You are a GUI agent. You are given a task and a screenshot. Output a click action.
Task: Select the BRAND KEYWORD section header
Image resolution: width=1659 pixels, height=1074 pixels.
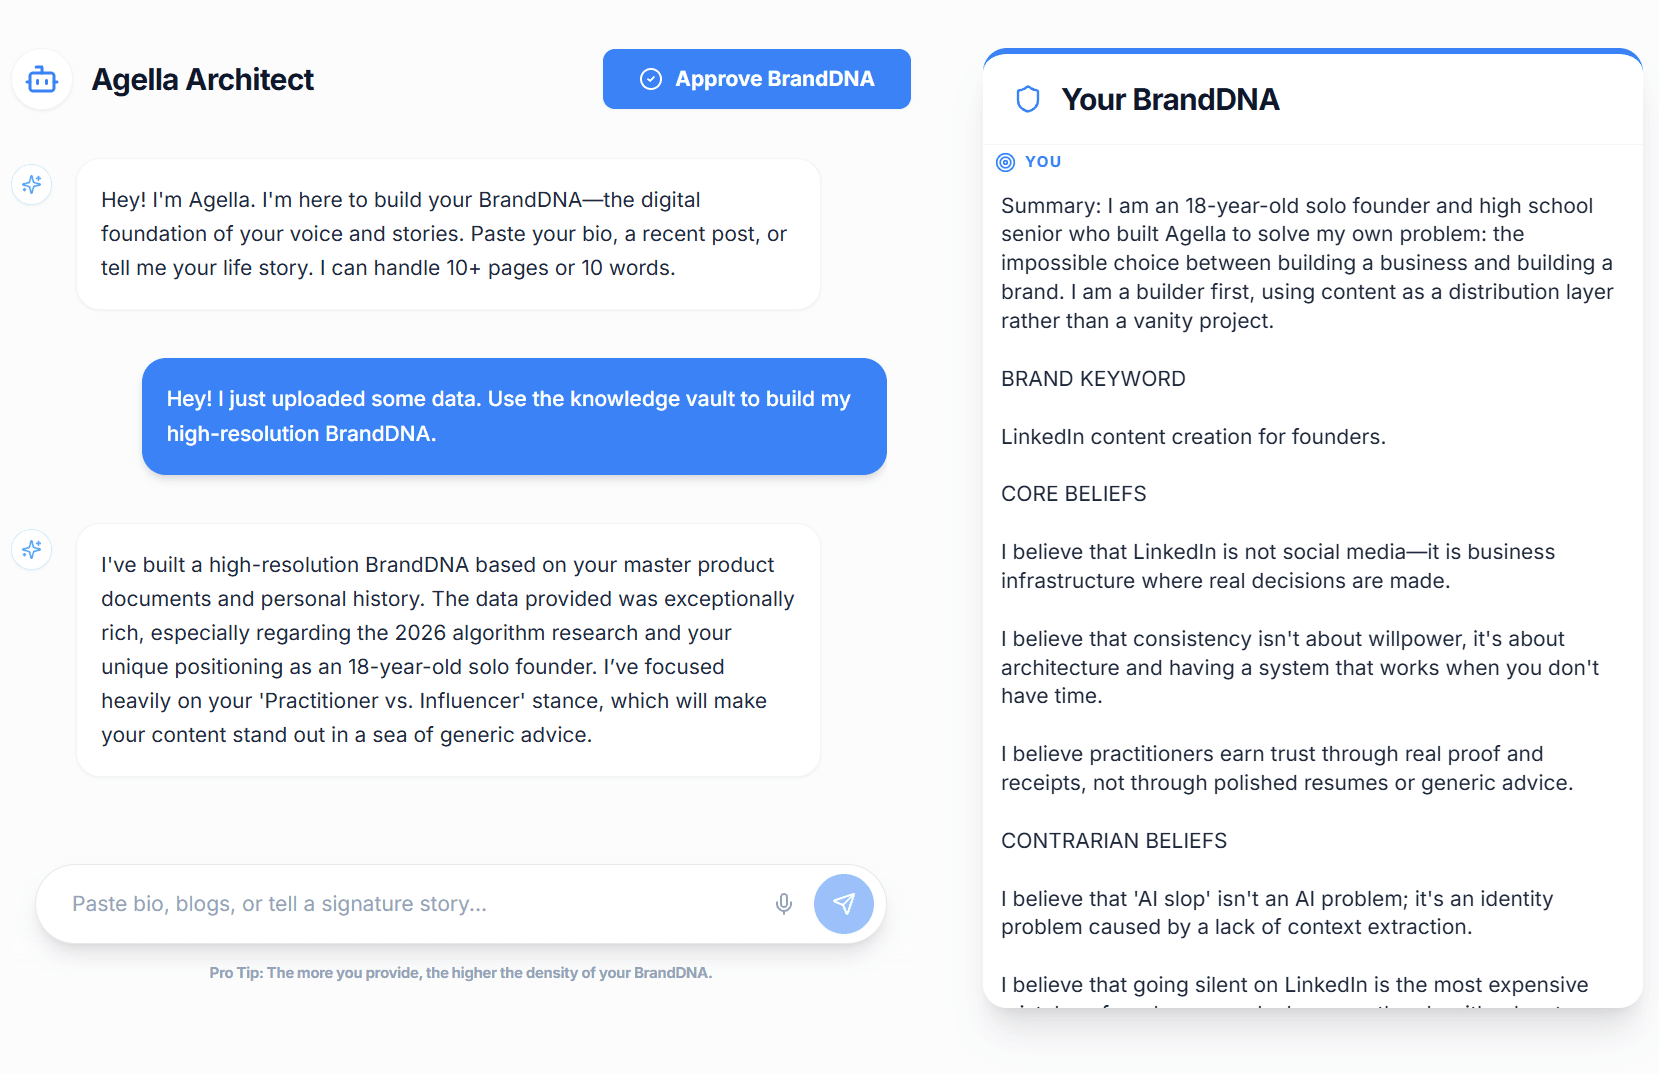(1093, 378)
